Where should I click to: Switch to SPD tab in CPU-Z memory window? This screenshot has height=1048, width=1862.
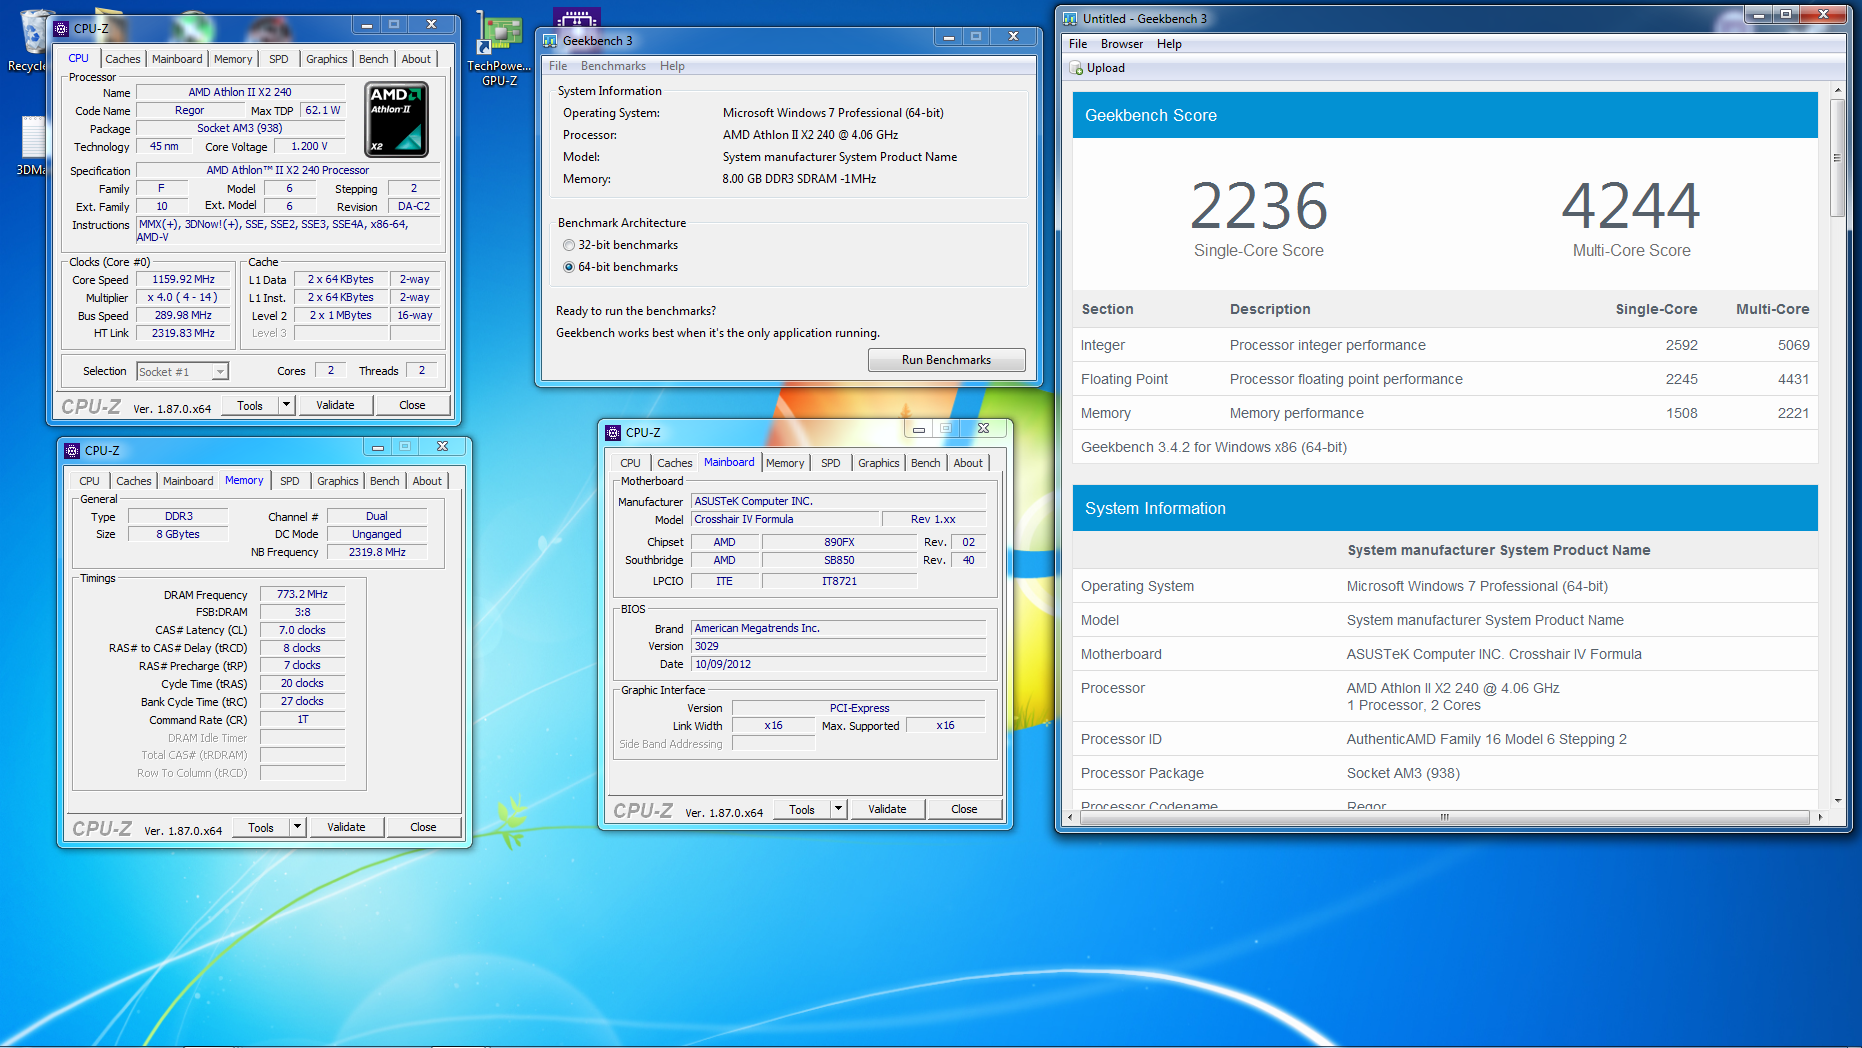coord(290,481)
